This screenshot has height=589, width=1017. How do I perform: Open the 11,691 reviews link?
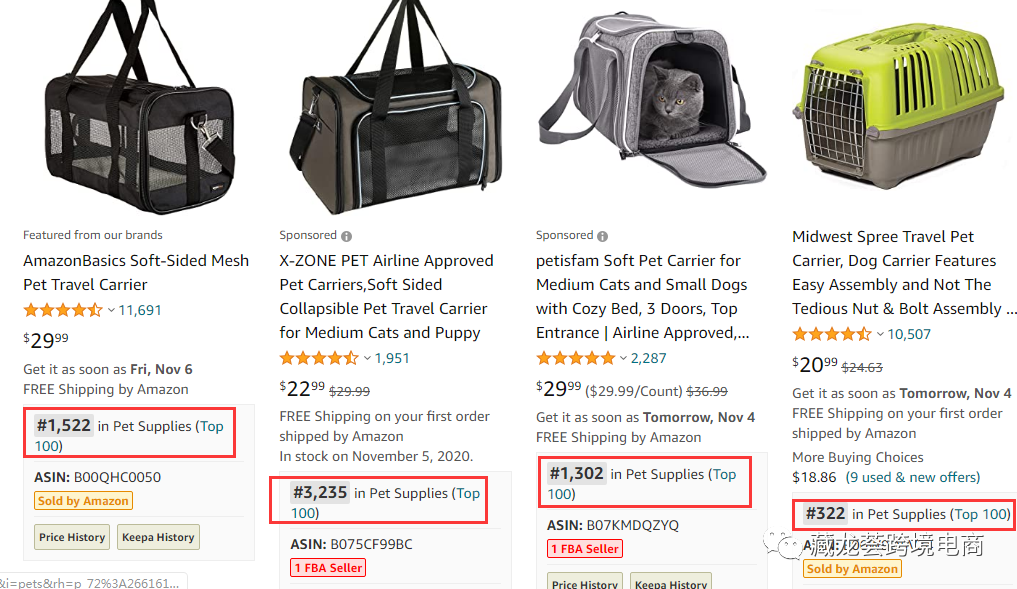(140, 310)
